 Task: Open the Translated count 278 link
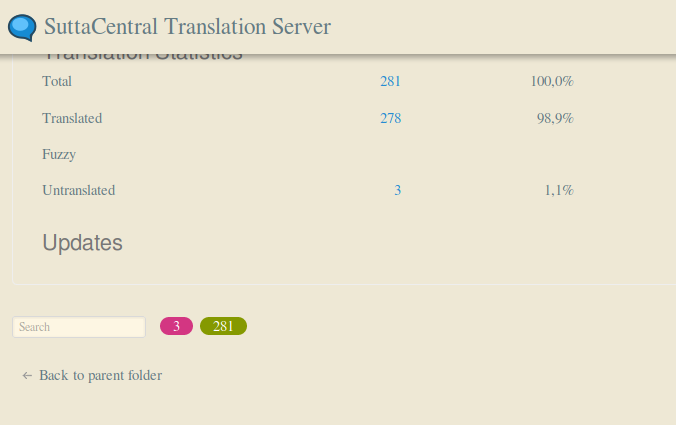pyautogui.click(x=391, y=118)
